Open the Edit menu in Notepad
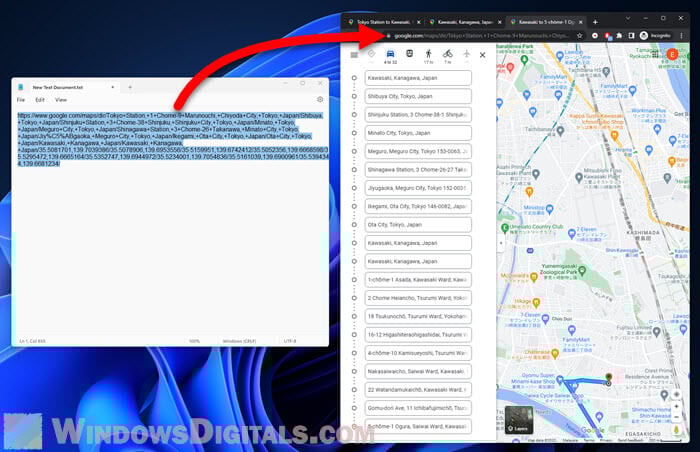This screenshot has width=700, height=452. point(40,100)
